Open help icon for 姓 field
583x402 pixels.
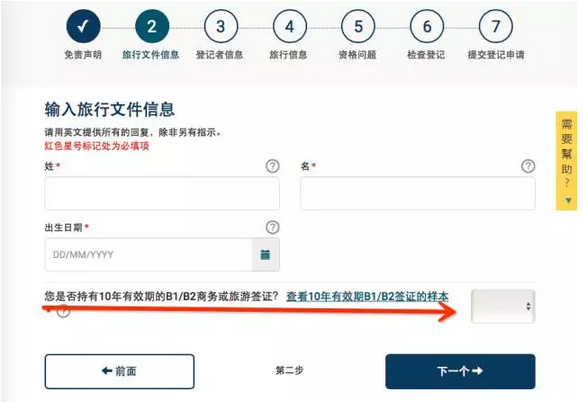[273, 166]
